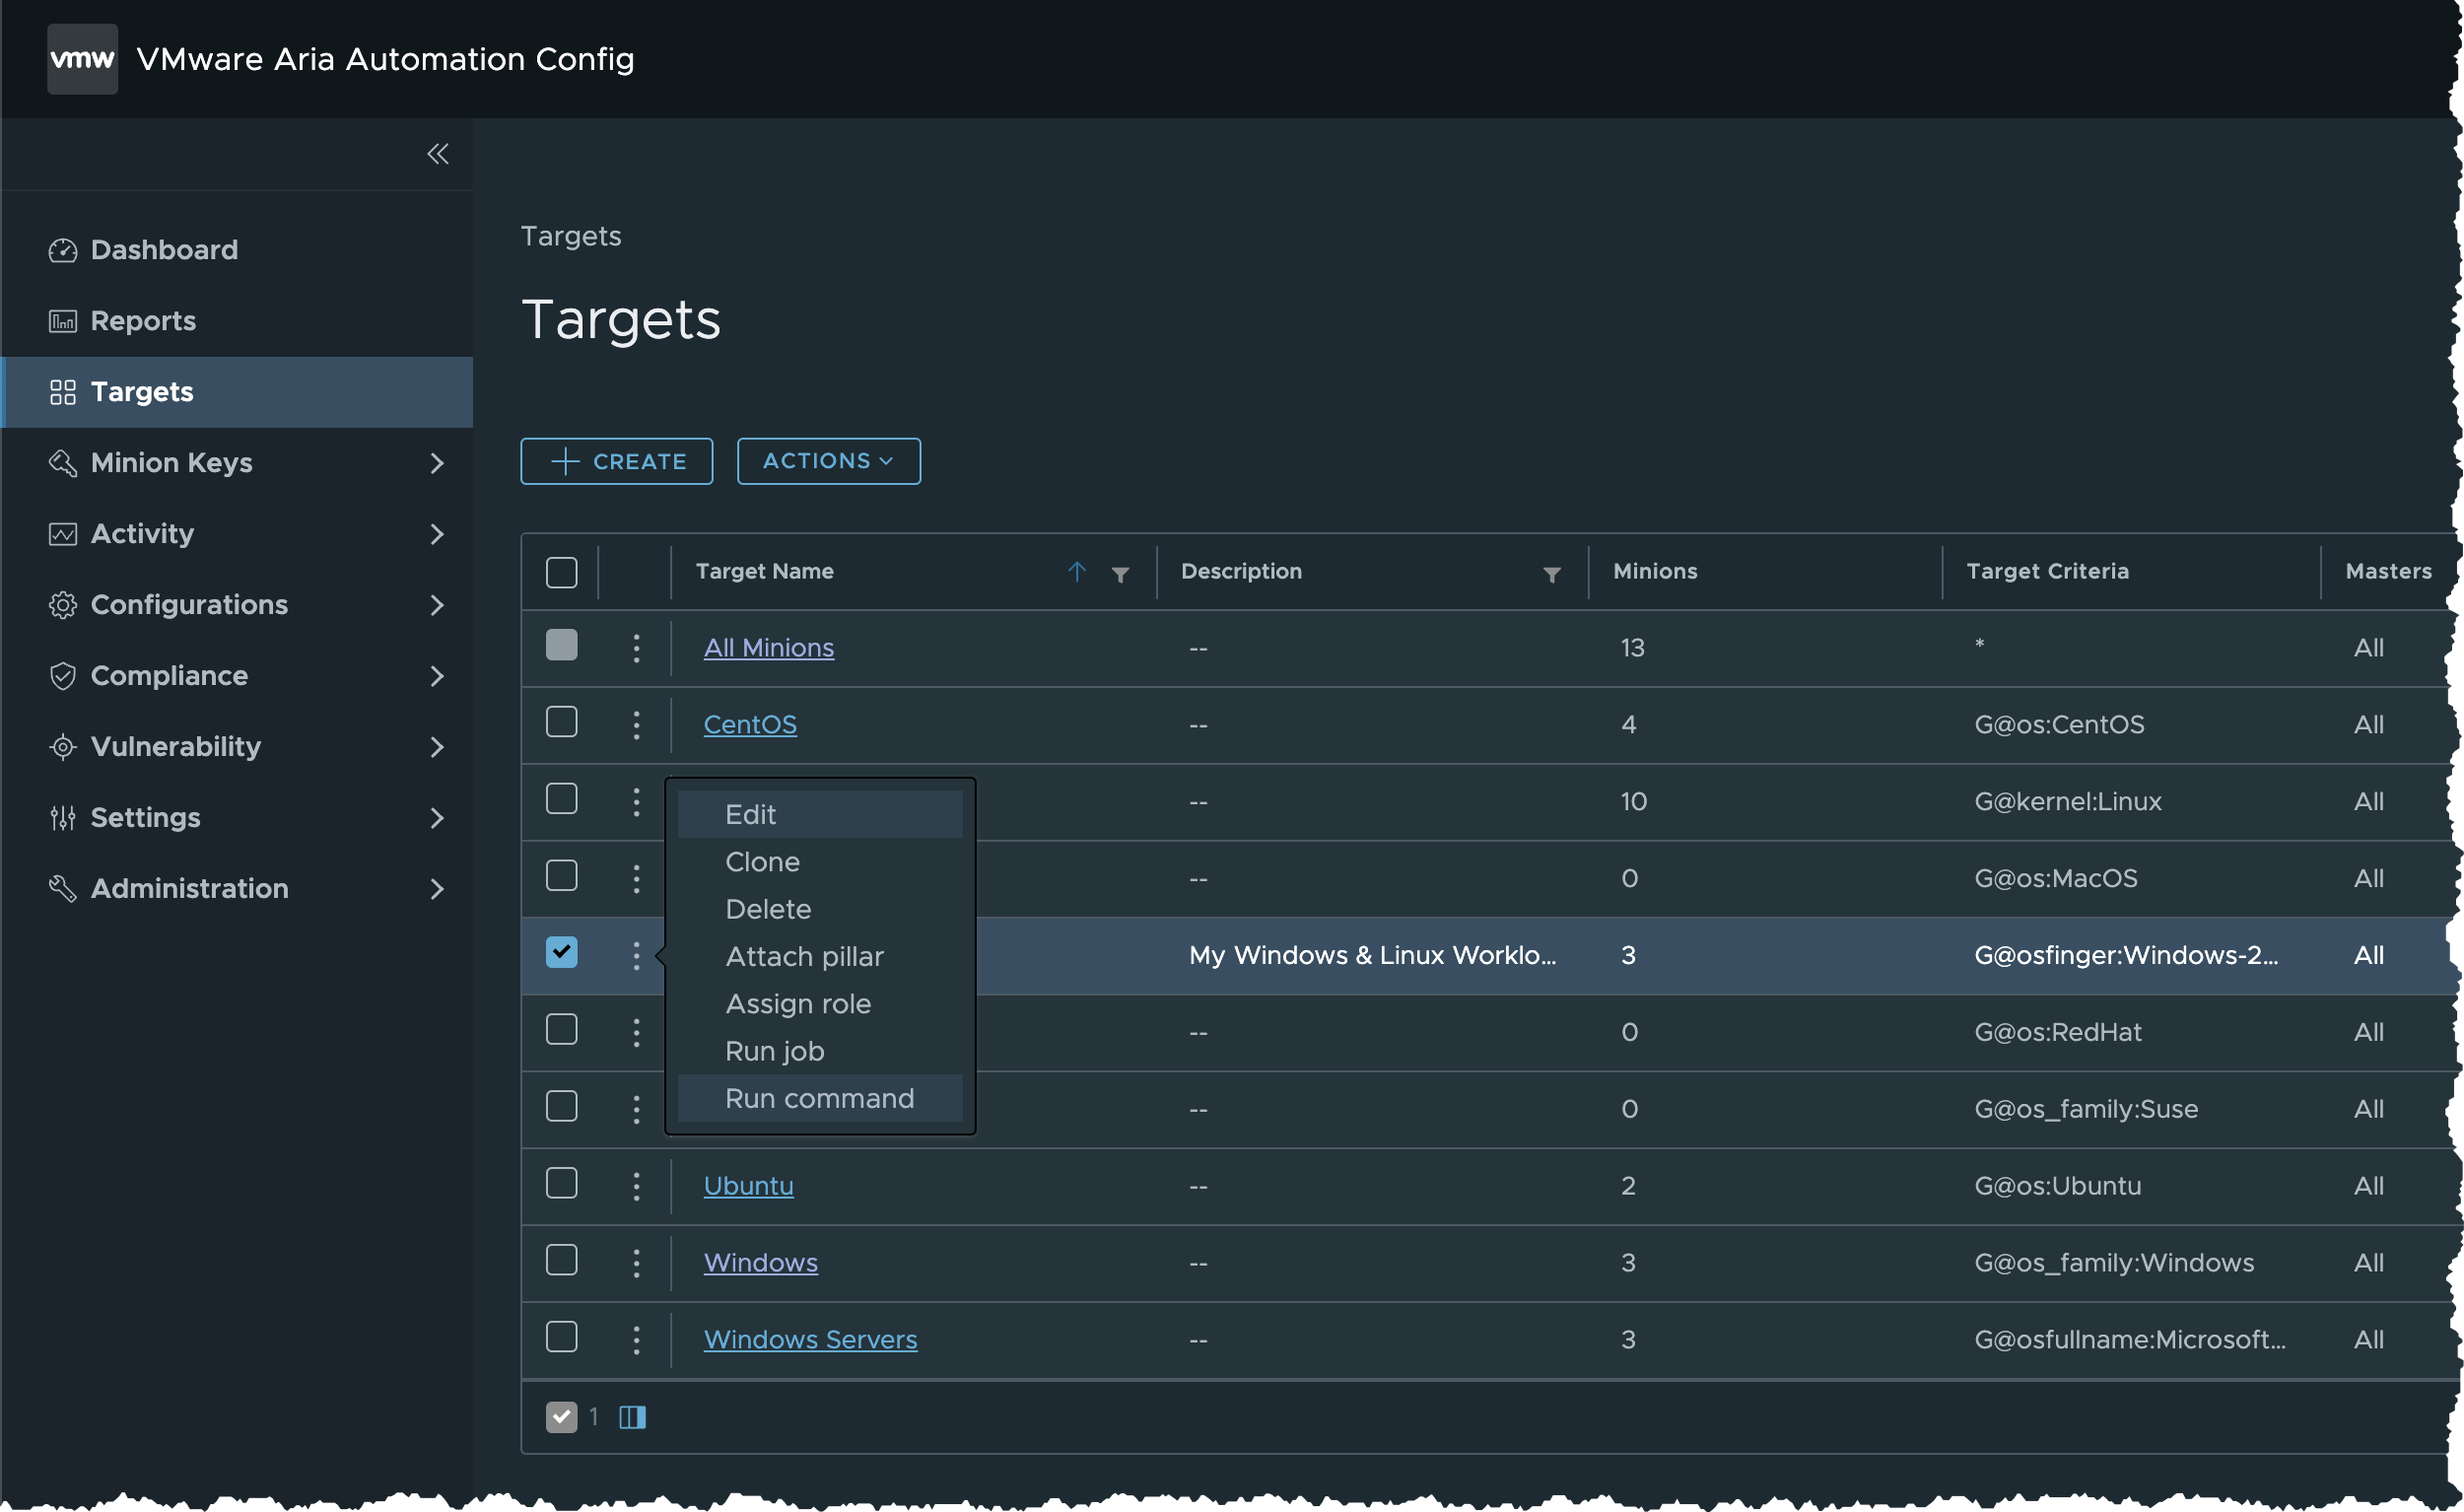Screen dimensions: 2464x1512
Task: Click the Dashboard gauge icon
Action: click(x=62, y=250)
